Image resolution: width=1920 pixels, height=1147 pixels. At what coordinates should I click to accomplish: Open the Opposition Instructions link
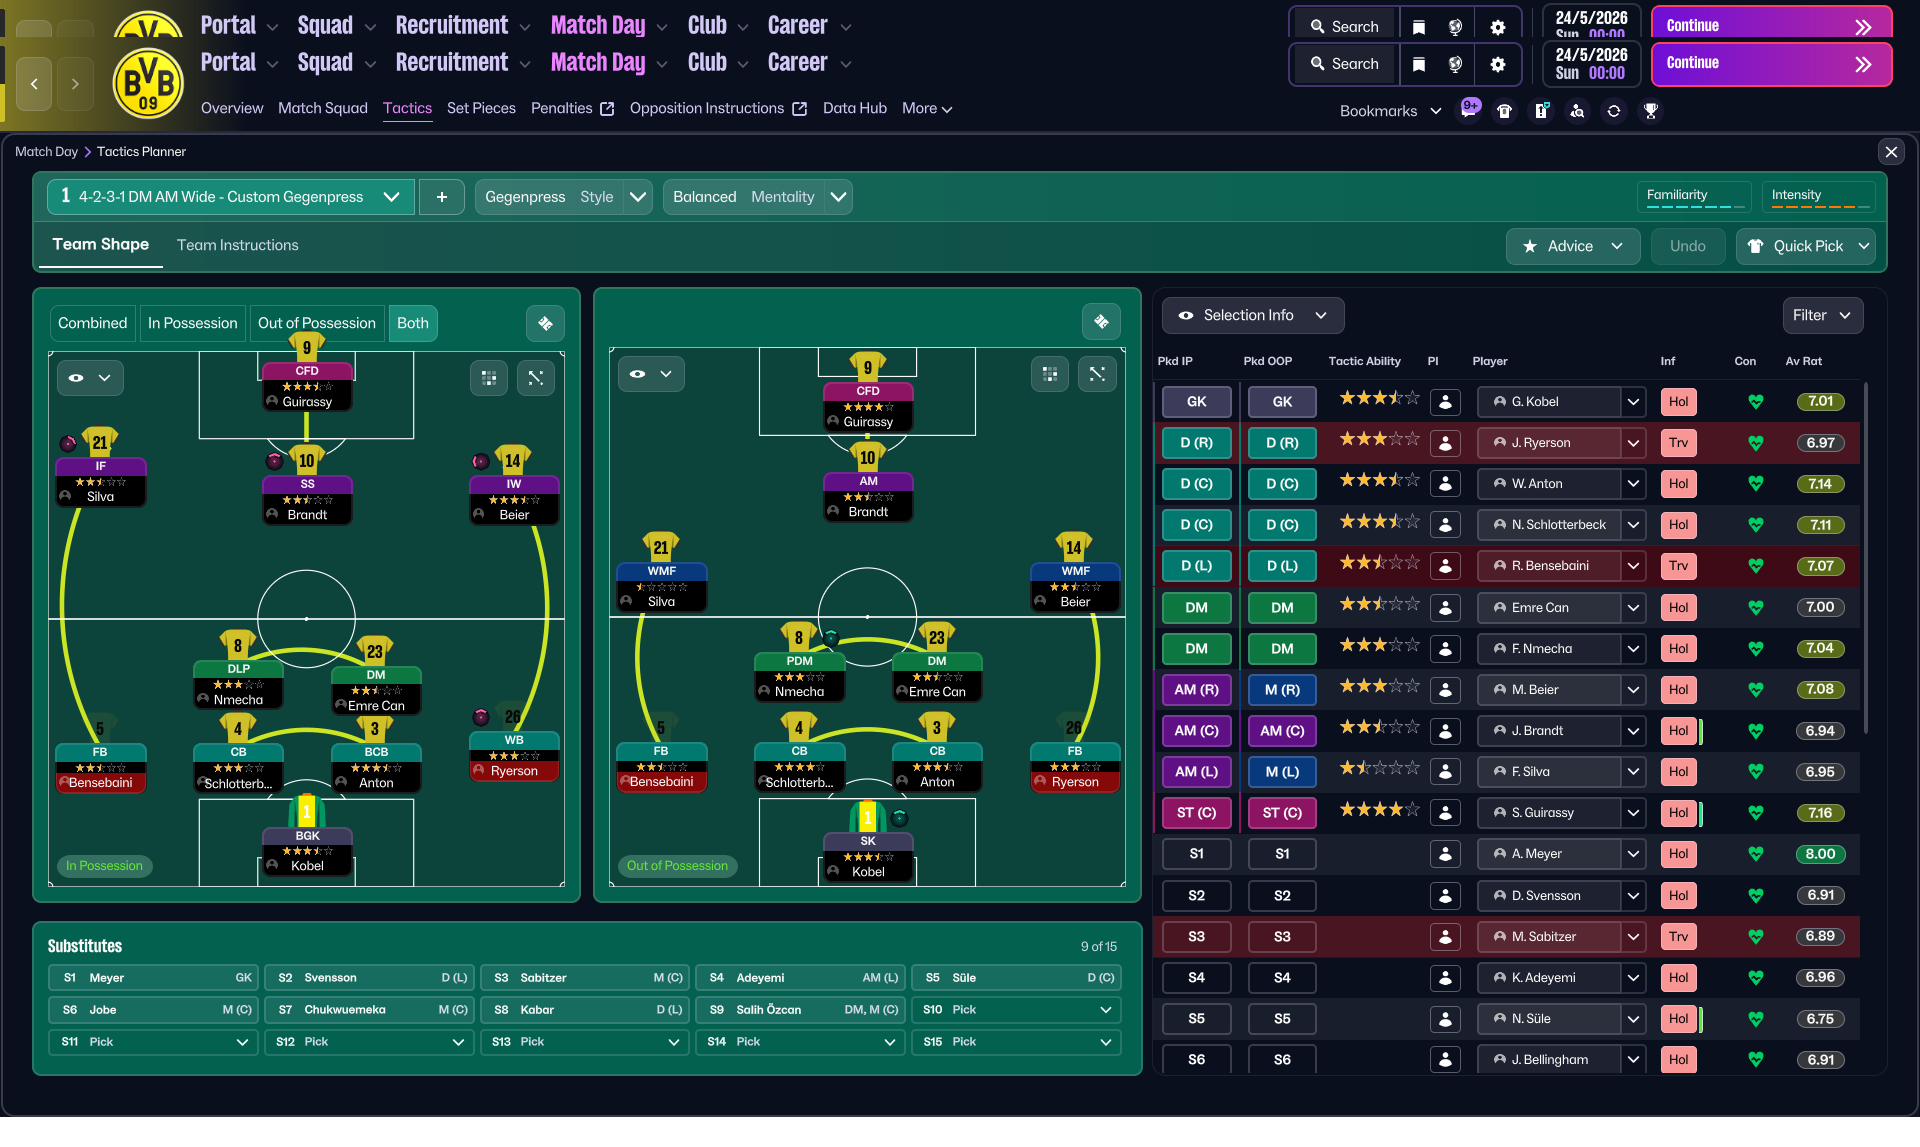tap(718, 108)
